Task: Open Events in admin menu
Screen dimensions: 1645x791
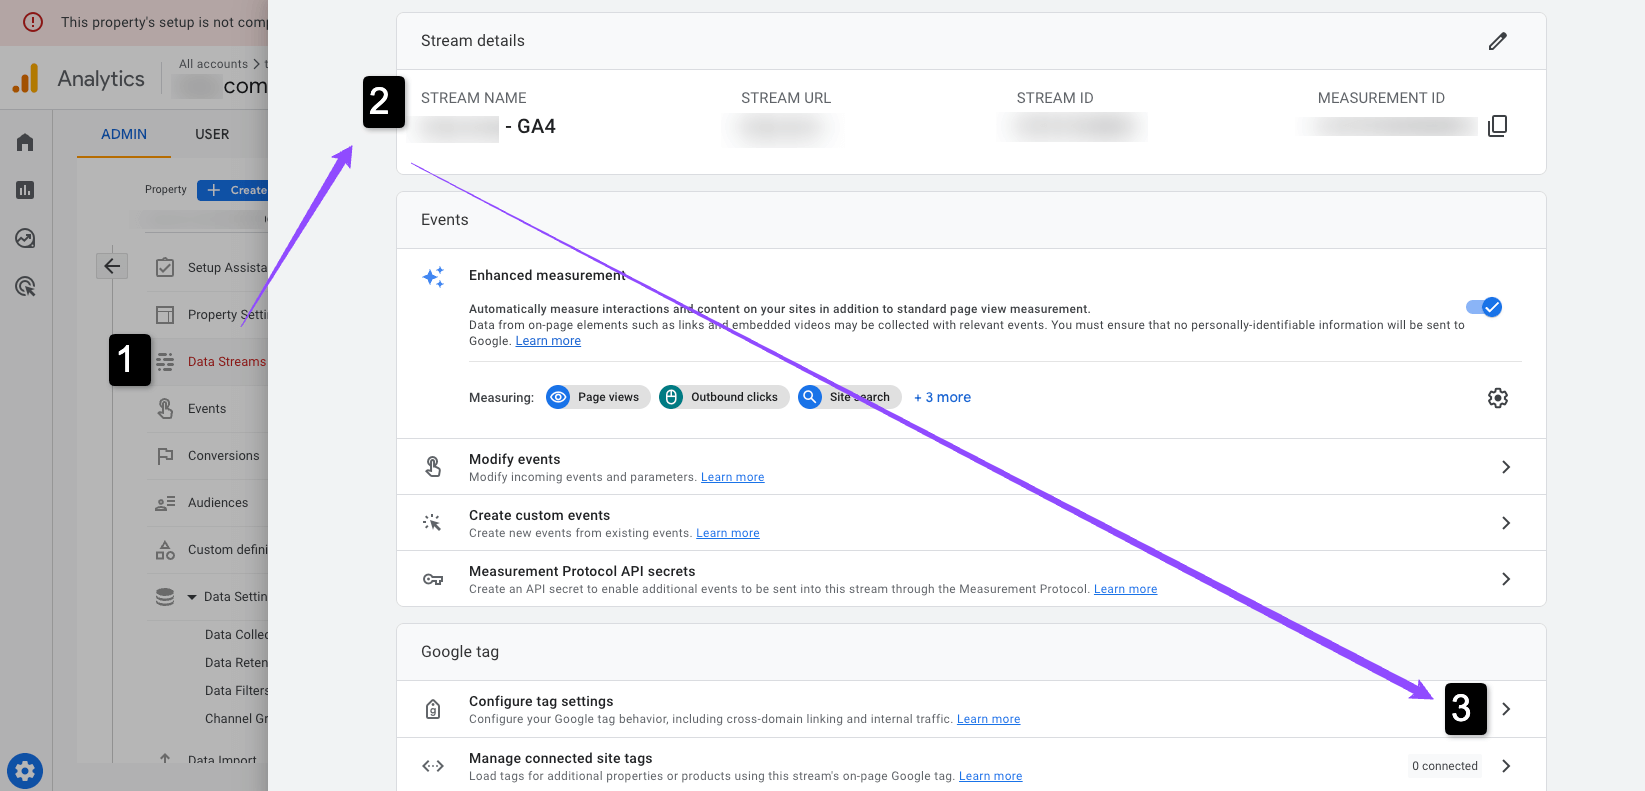Action: (x=207, y=408)
